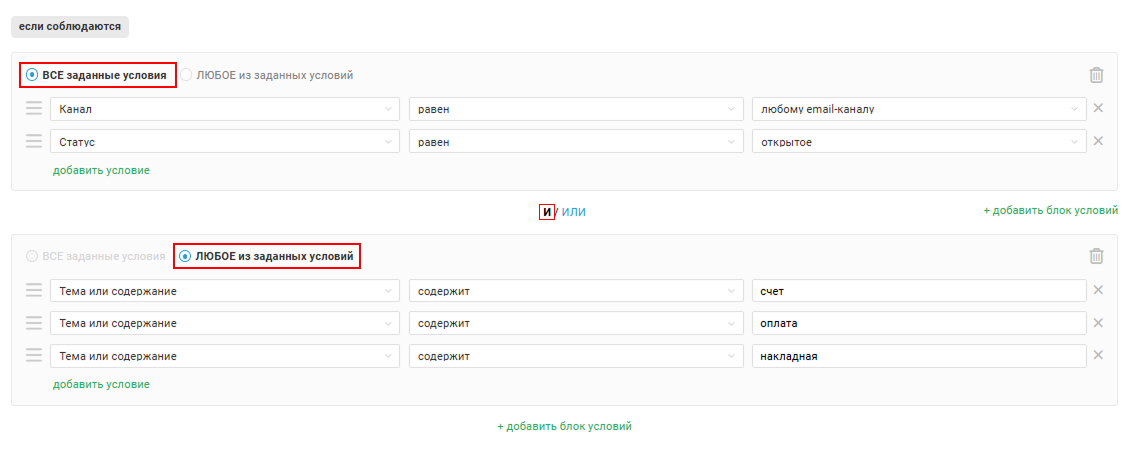Click the drag handle of 'оплата' row

[x=34, y=323]
